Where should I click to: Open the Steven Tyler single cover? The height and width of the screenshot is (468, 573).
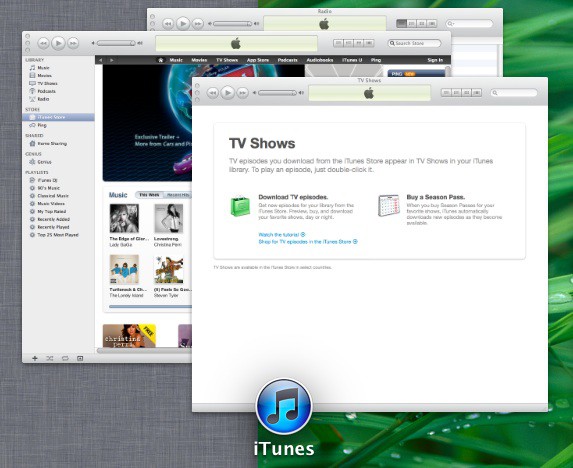pos(169,270)
